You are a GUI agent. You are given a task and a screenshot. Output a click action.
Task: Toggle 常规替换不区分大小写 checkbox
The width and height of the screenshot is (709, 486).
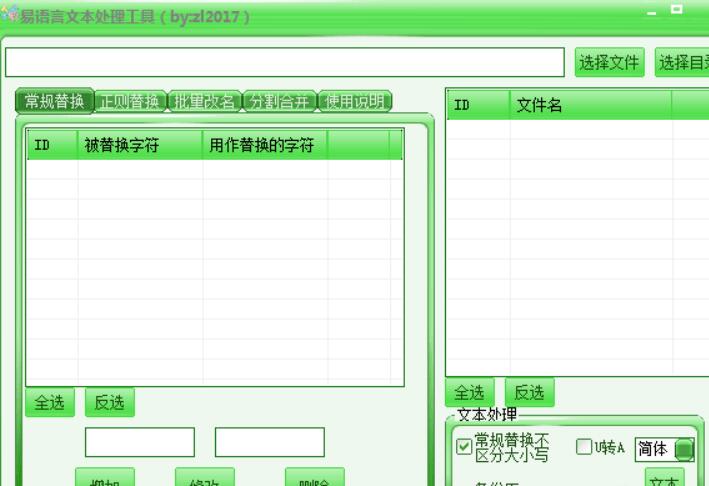click(464, 447)
